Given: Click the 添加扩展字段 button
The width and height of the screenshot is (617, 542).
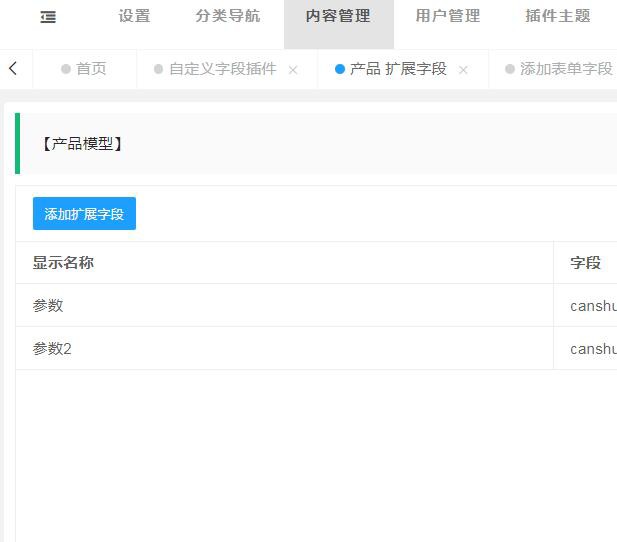Looking at the screenshot, I should click(84, 214).
